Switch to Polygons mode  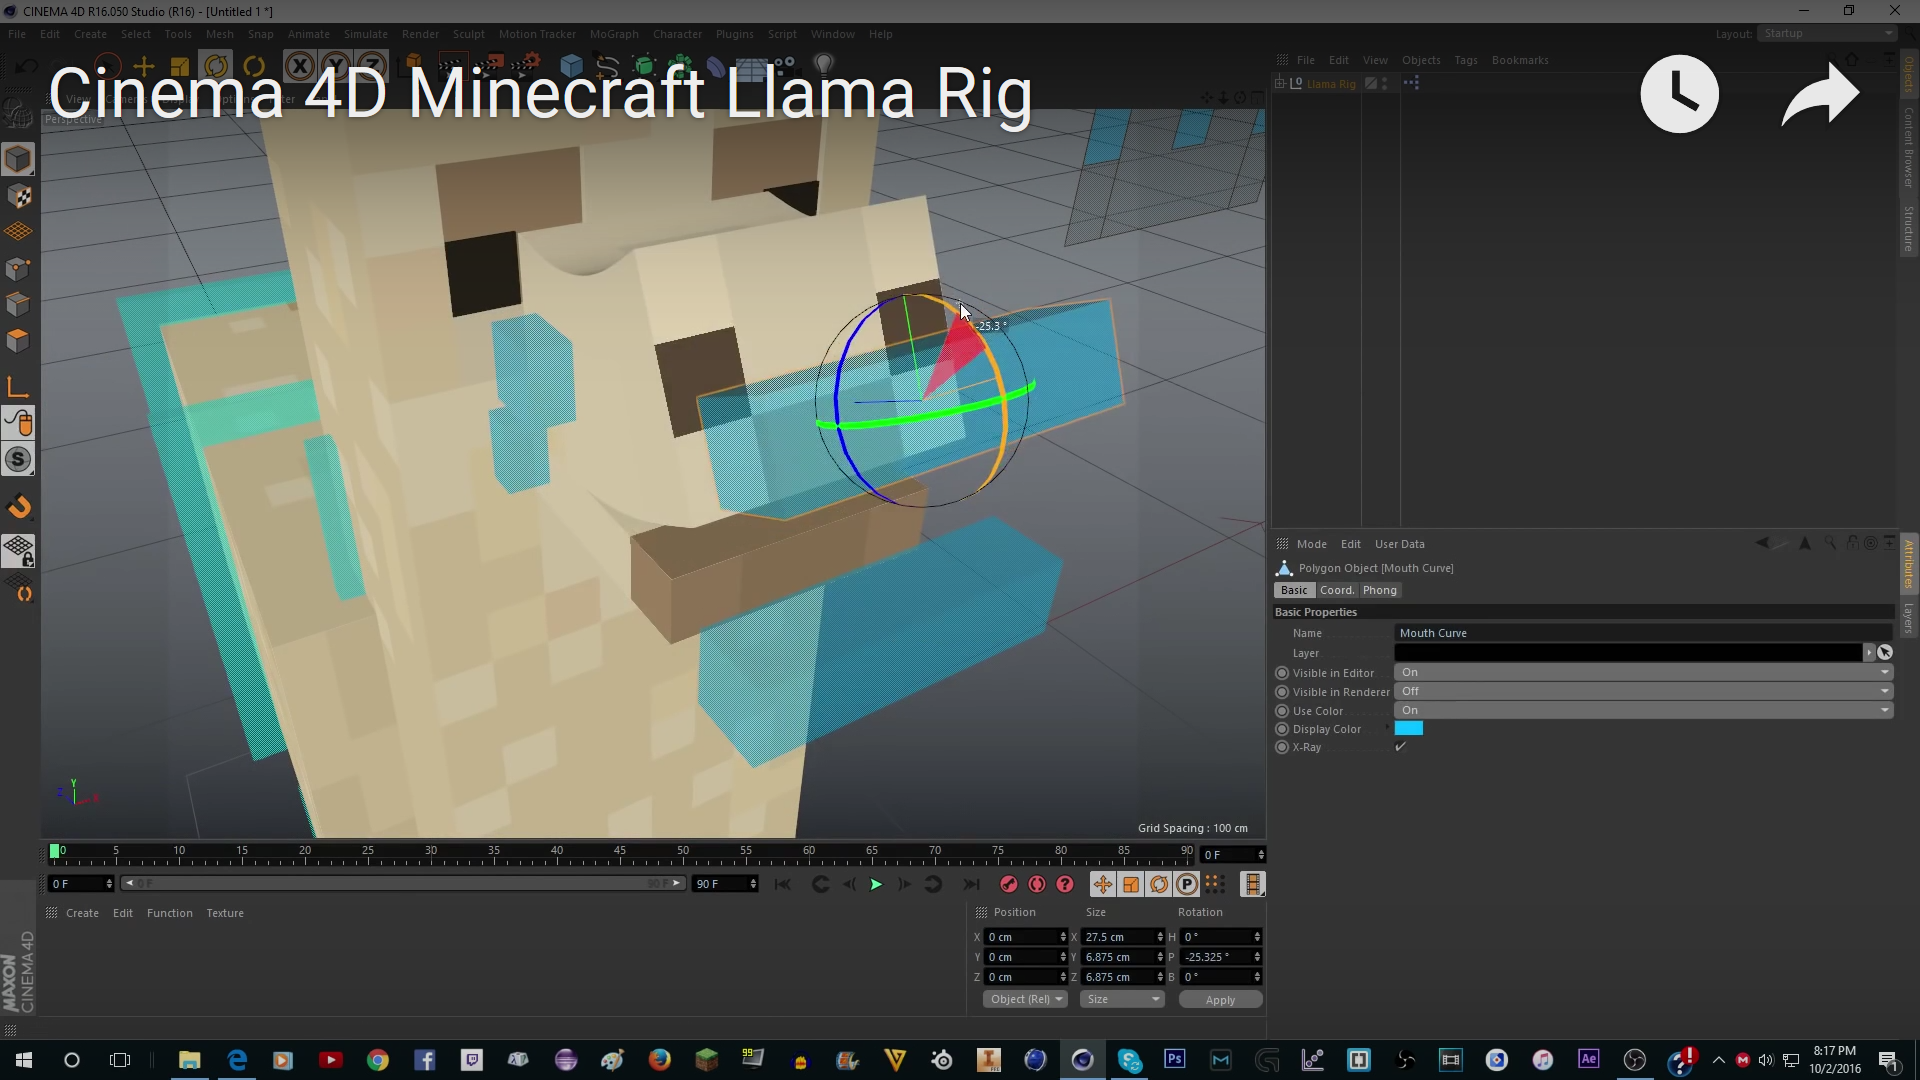tap(18, 340)
